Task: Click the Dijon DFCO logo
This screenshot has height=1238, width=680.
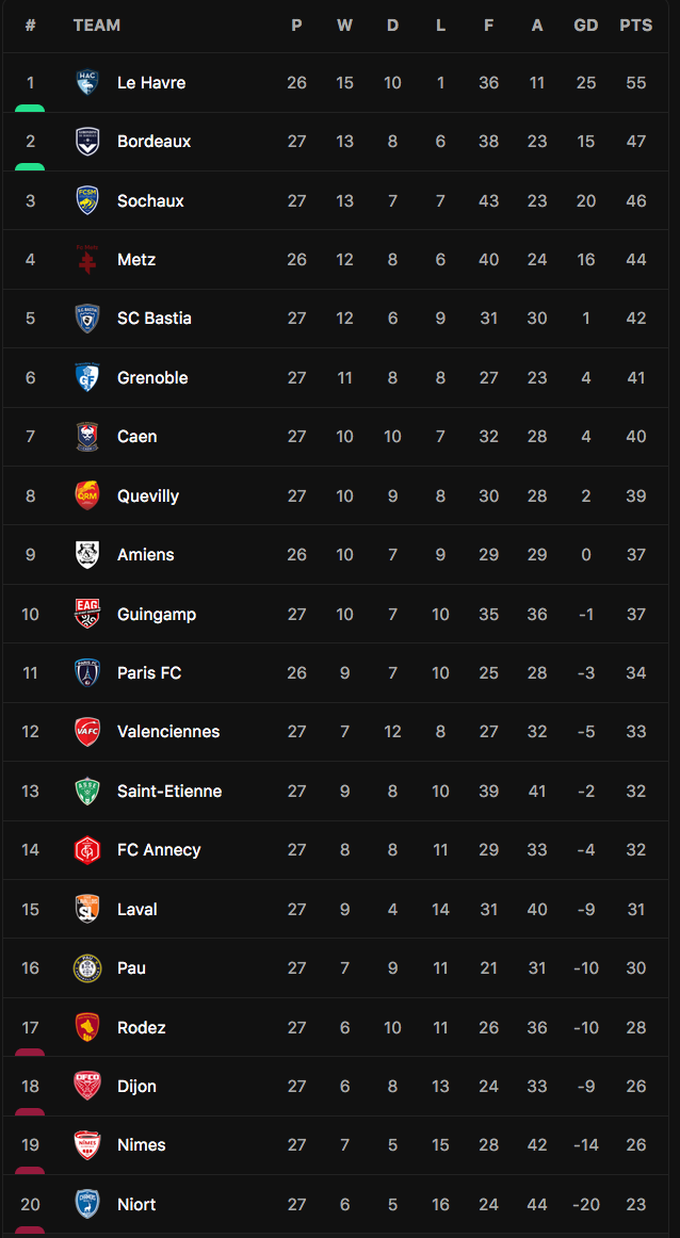Action: (x=87, y=1086)
